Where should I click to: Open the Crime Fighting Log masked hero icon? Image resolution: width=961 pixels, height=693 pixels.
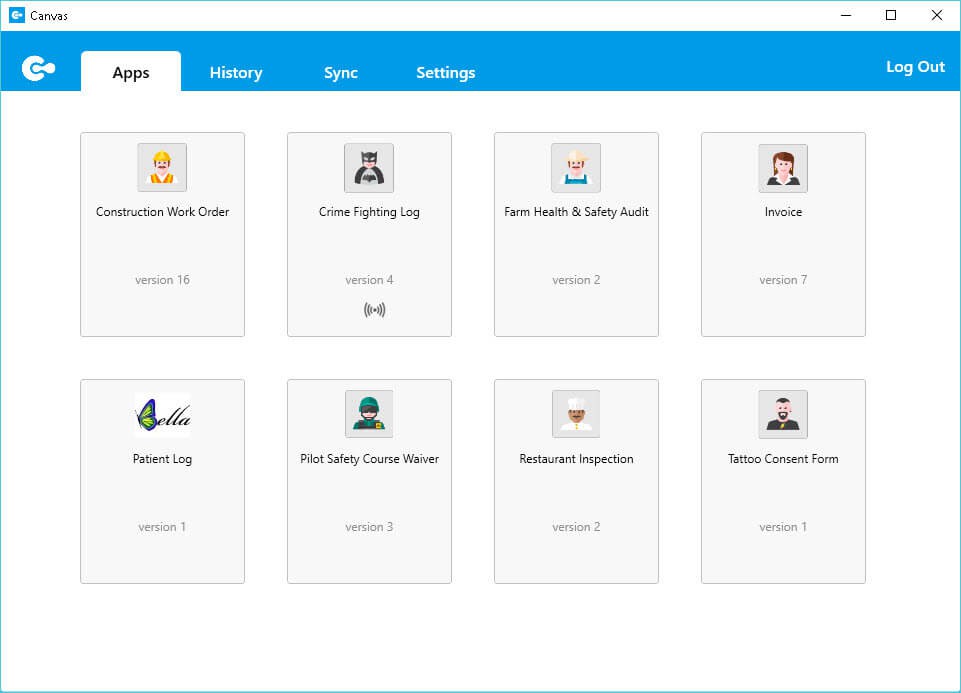pos(369,168)
